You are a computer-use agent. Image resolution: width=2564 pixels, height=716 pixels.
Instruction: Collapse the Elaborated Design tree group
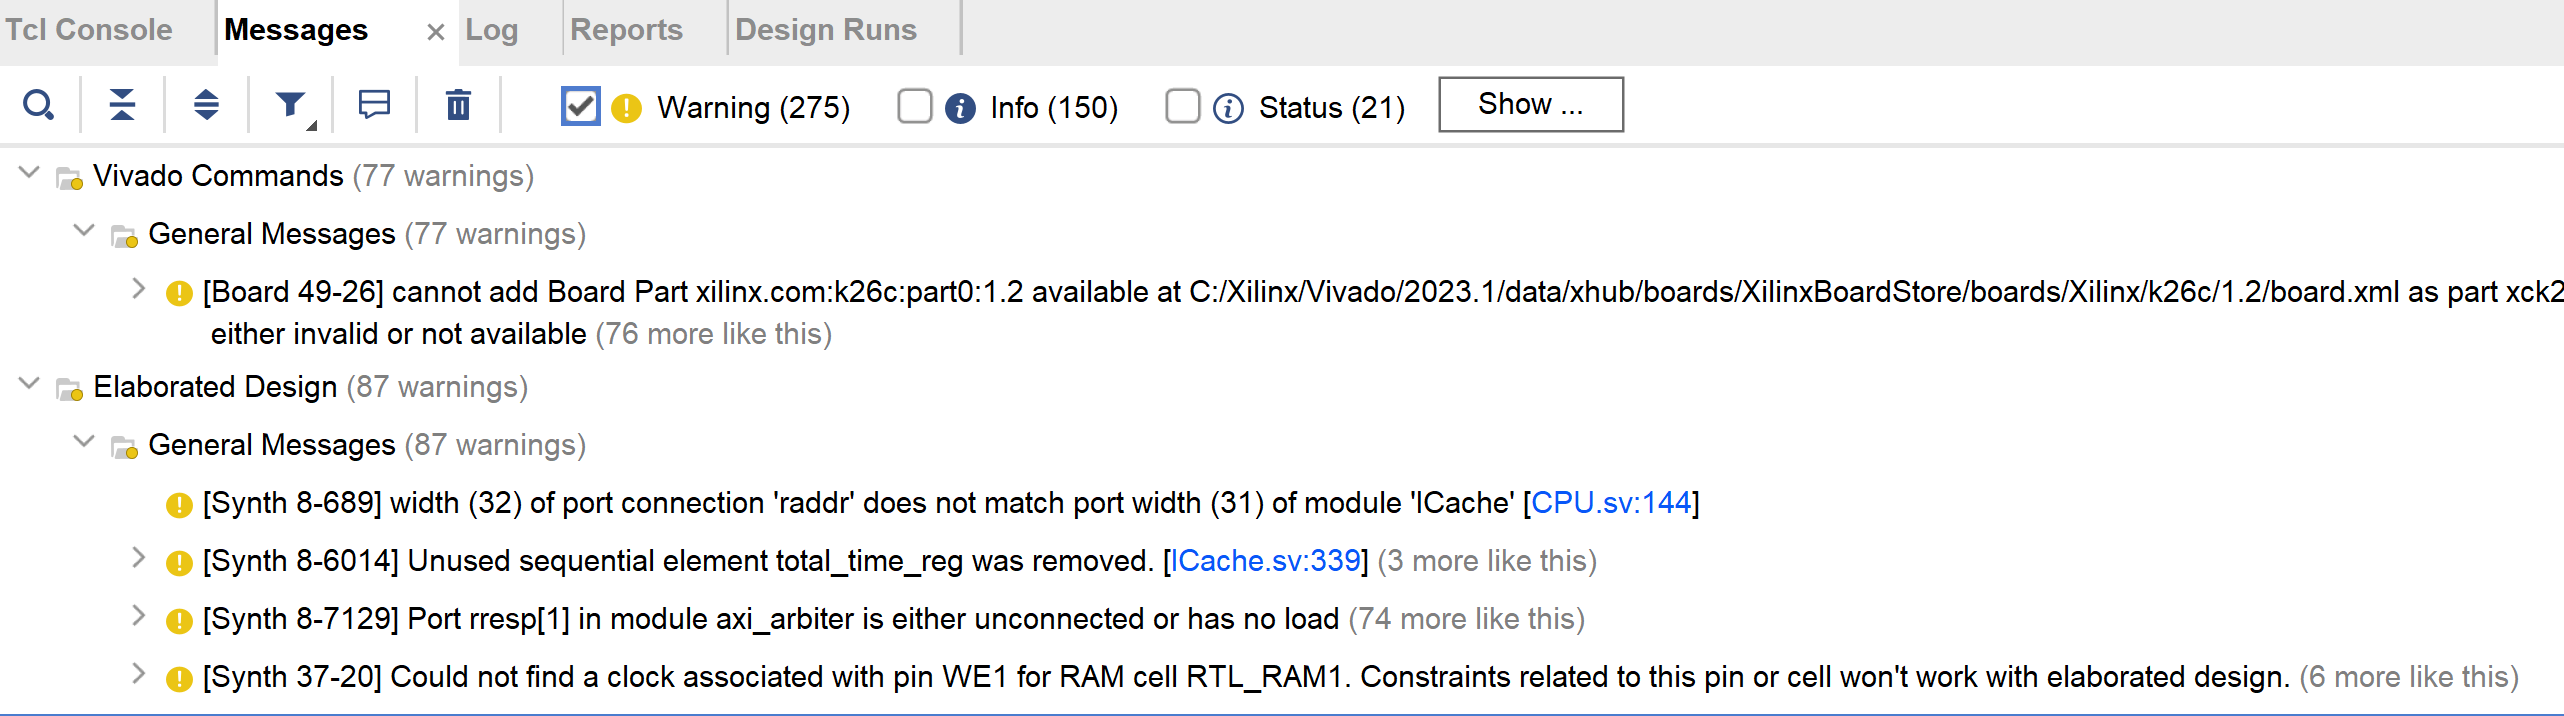click(x=30, y=384)
